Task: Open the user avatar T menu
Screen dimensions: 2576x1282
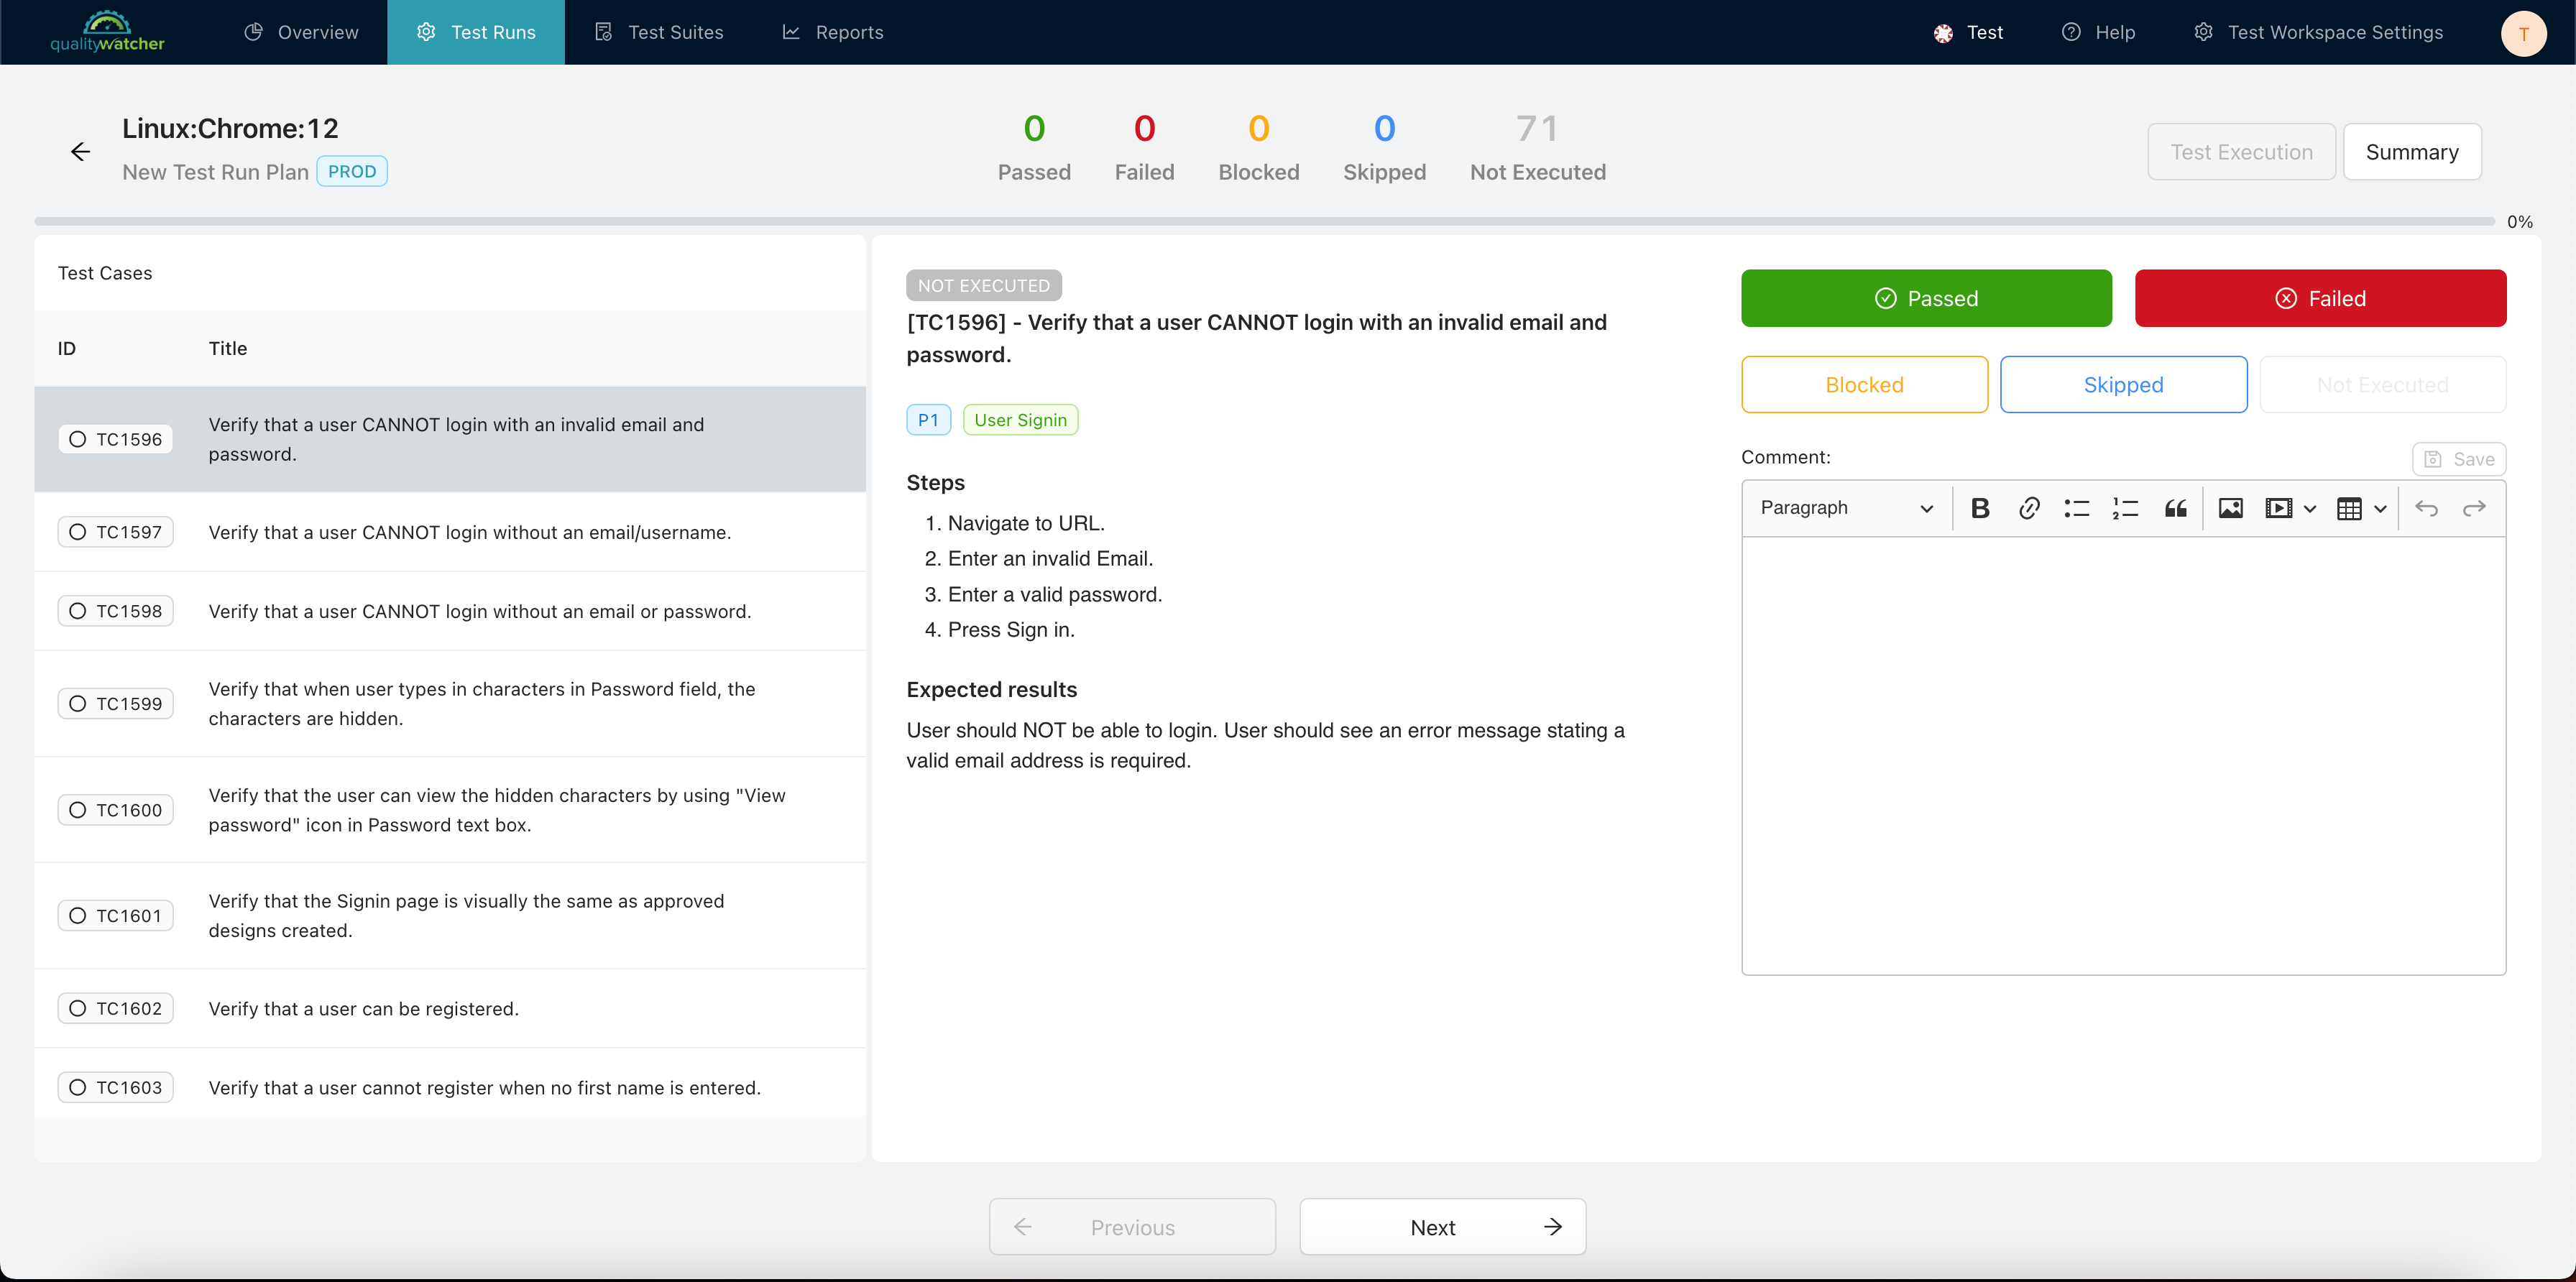Action: 2523,33
